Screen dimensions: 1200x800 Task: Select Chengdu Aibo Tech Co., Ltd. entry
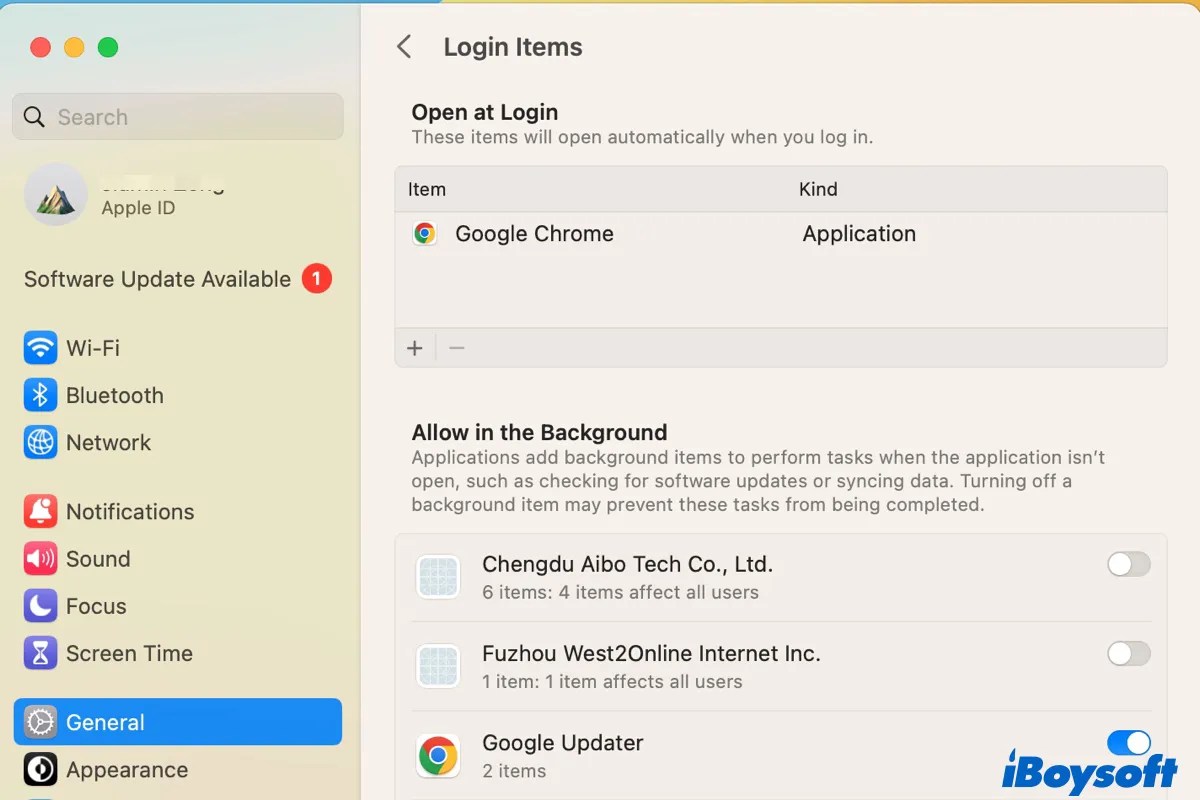[x=627, y=564]
